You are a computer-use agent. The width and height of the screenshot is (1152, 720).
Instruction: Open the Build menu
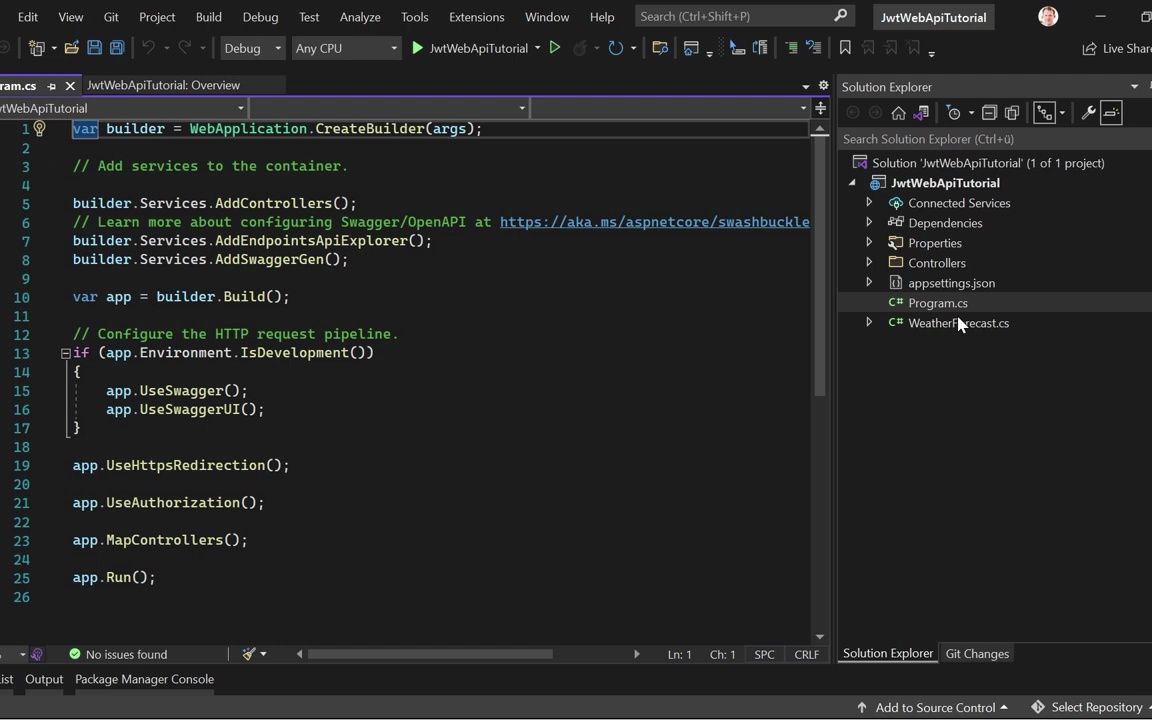point(208,17)
